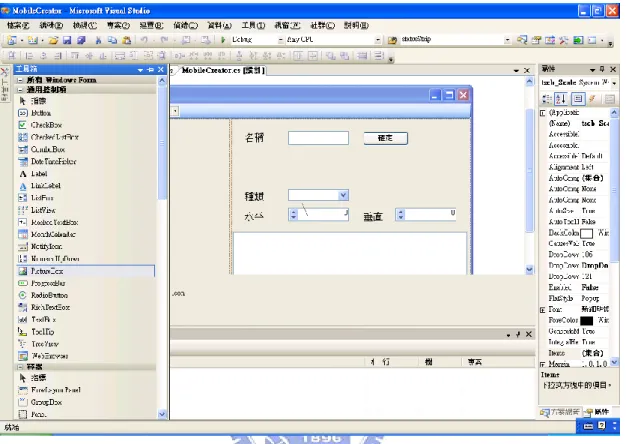Open the statusStrip find dropdown arrow
626x444 pixels.
pyautogui.click(x=507, y=40)
